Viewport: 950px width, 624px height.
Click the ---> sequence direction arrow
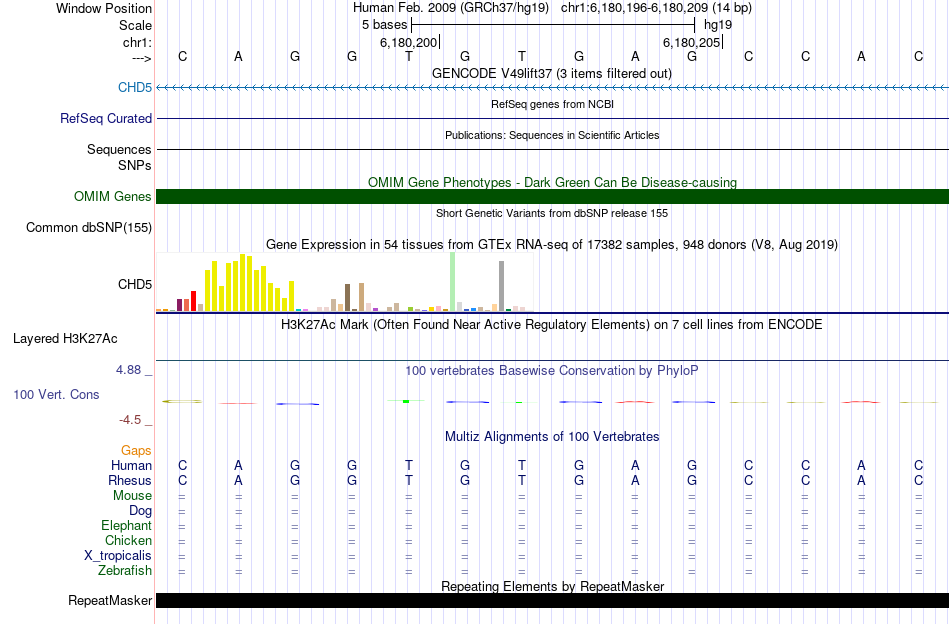(x=141, y=58)
